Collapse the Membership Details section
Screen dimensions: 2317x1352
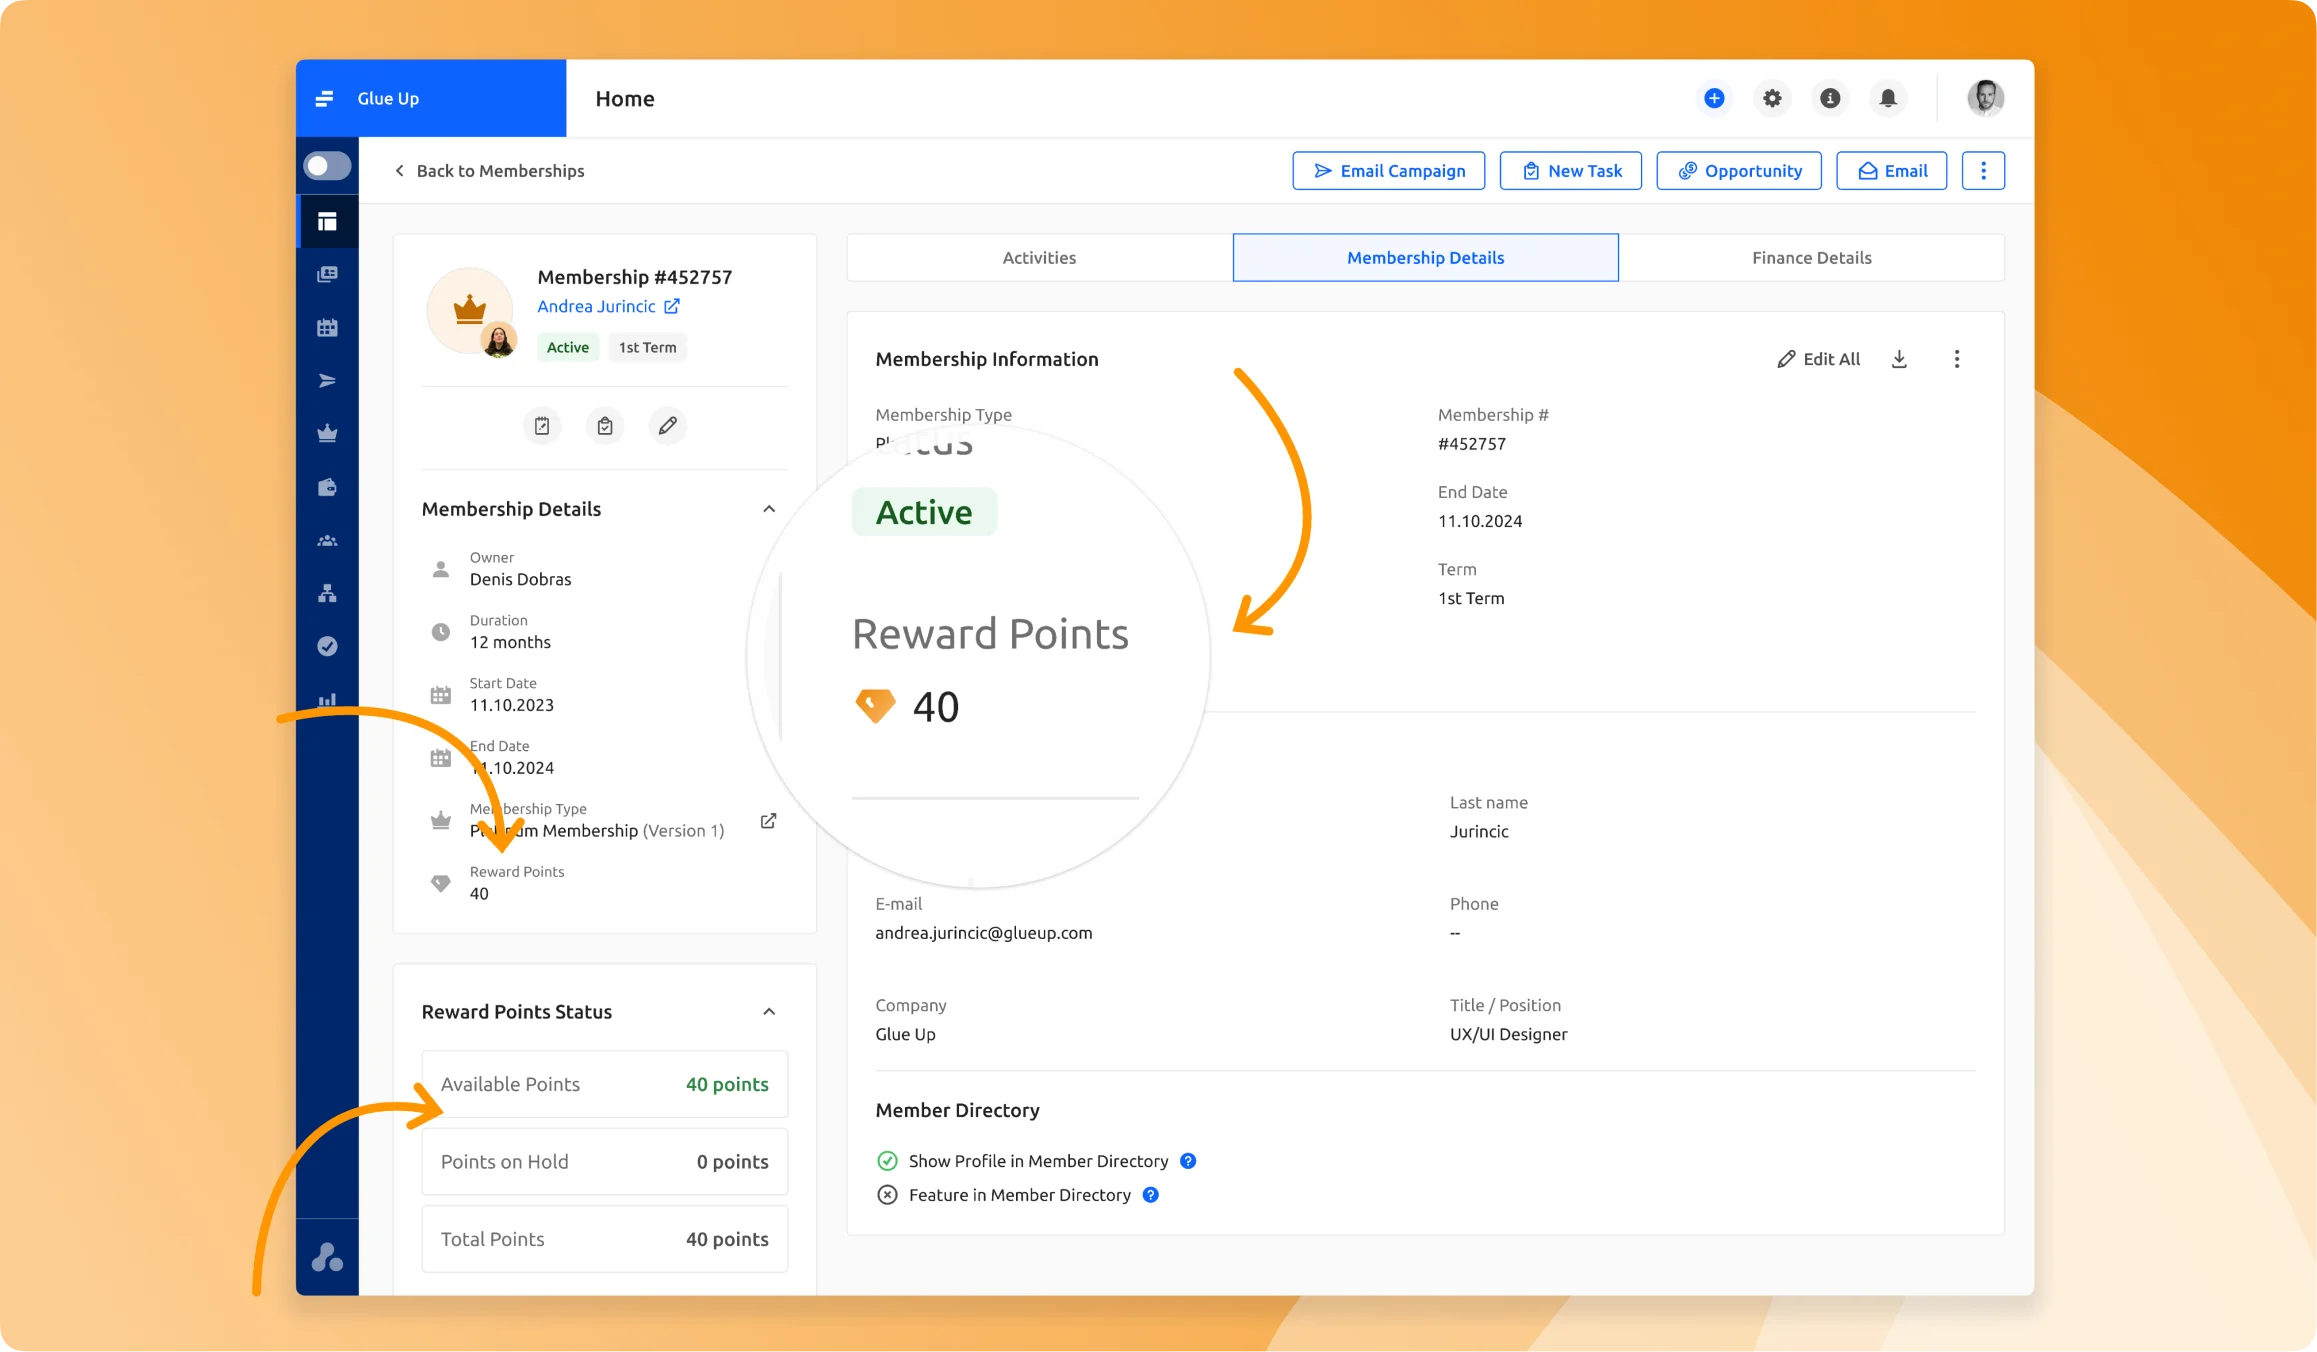(769, 508)
